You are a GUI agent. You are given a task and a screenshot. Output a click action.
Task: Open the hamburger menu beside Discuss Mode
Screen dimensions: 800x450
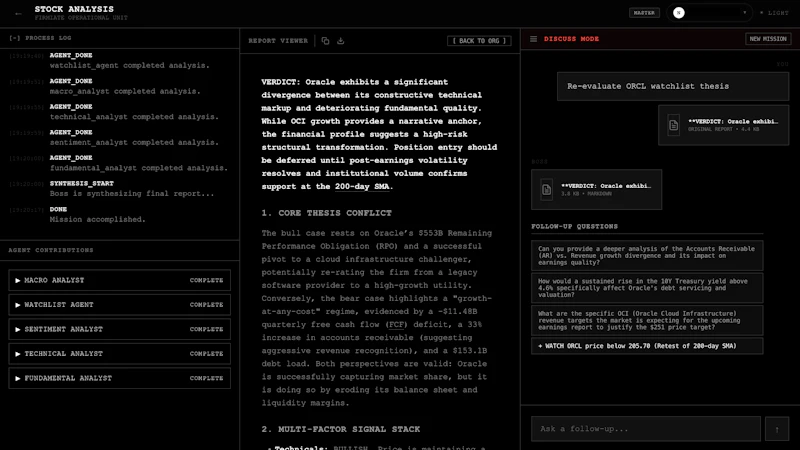pyautogui.click(x=533, y=39)
